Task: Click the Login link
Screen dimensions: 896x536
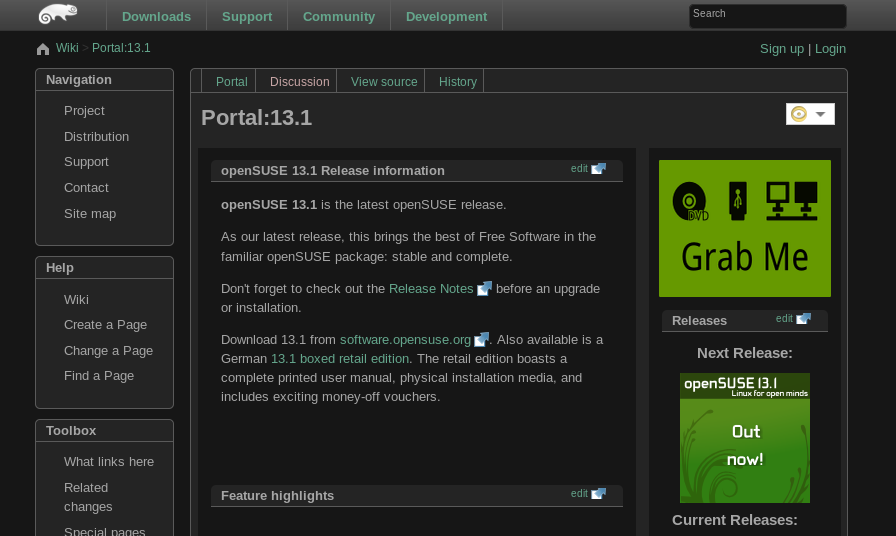Action: pyautogui.click(x=830, y=49)
